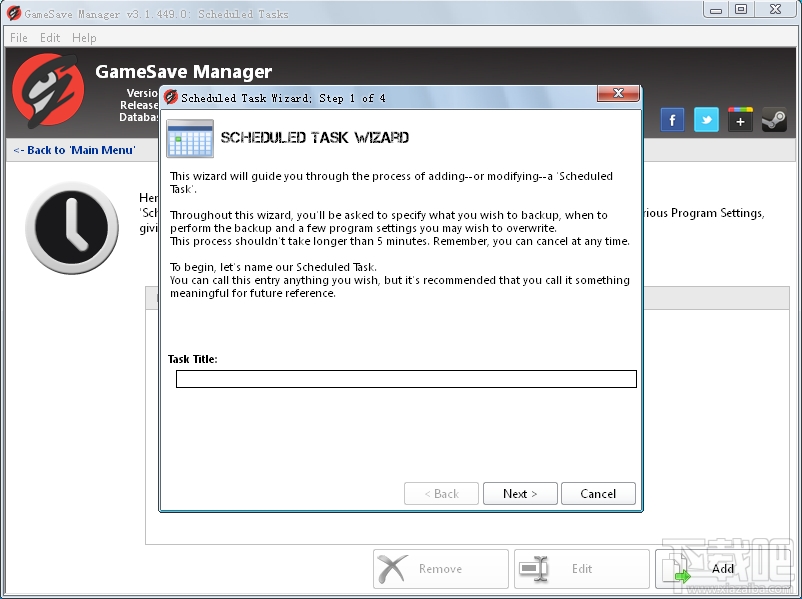Close the Scheduled Task Wizard dialog
The height and width of the screenshot is (599, 802).
click(x=617, y=93)
